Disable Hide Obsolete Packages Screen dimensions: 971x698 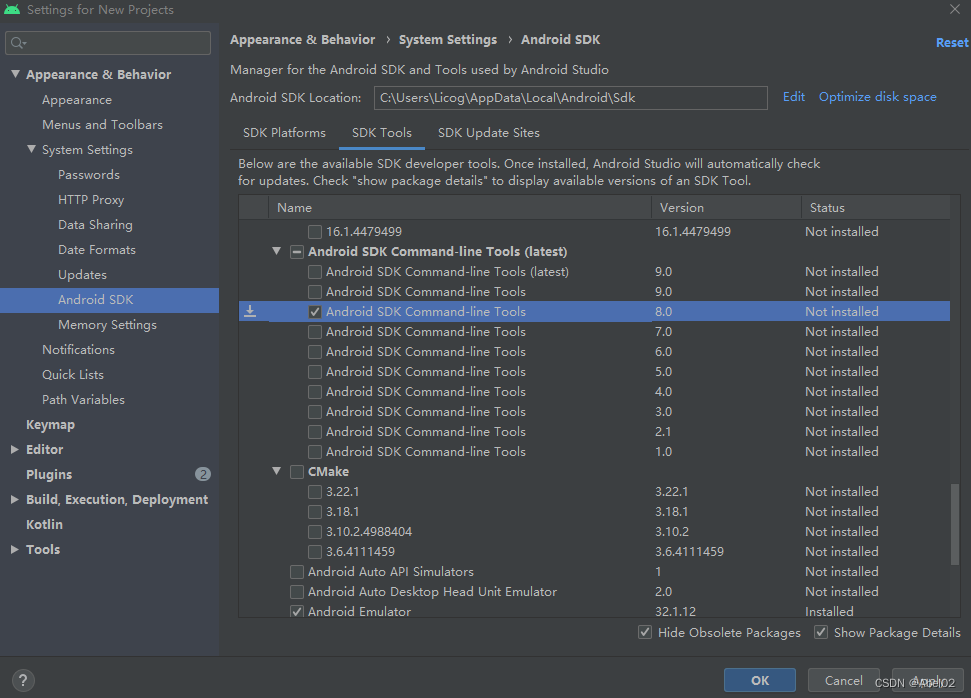tap(646, 632)
